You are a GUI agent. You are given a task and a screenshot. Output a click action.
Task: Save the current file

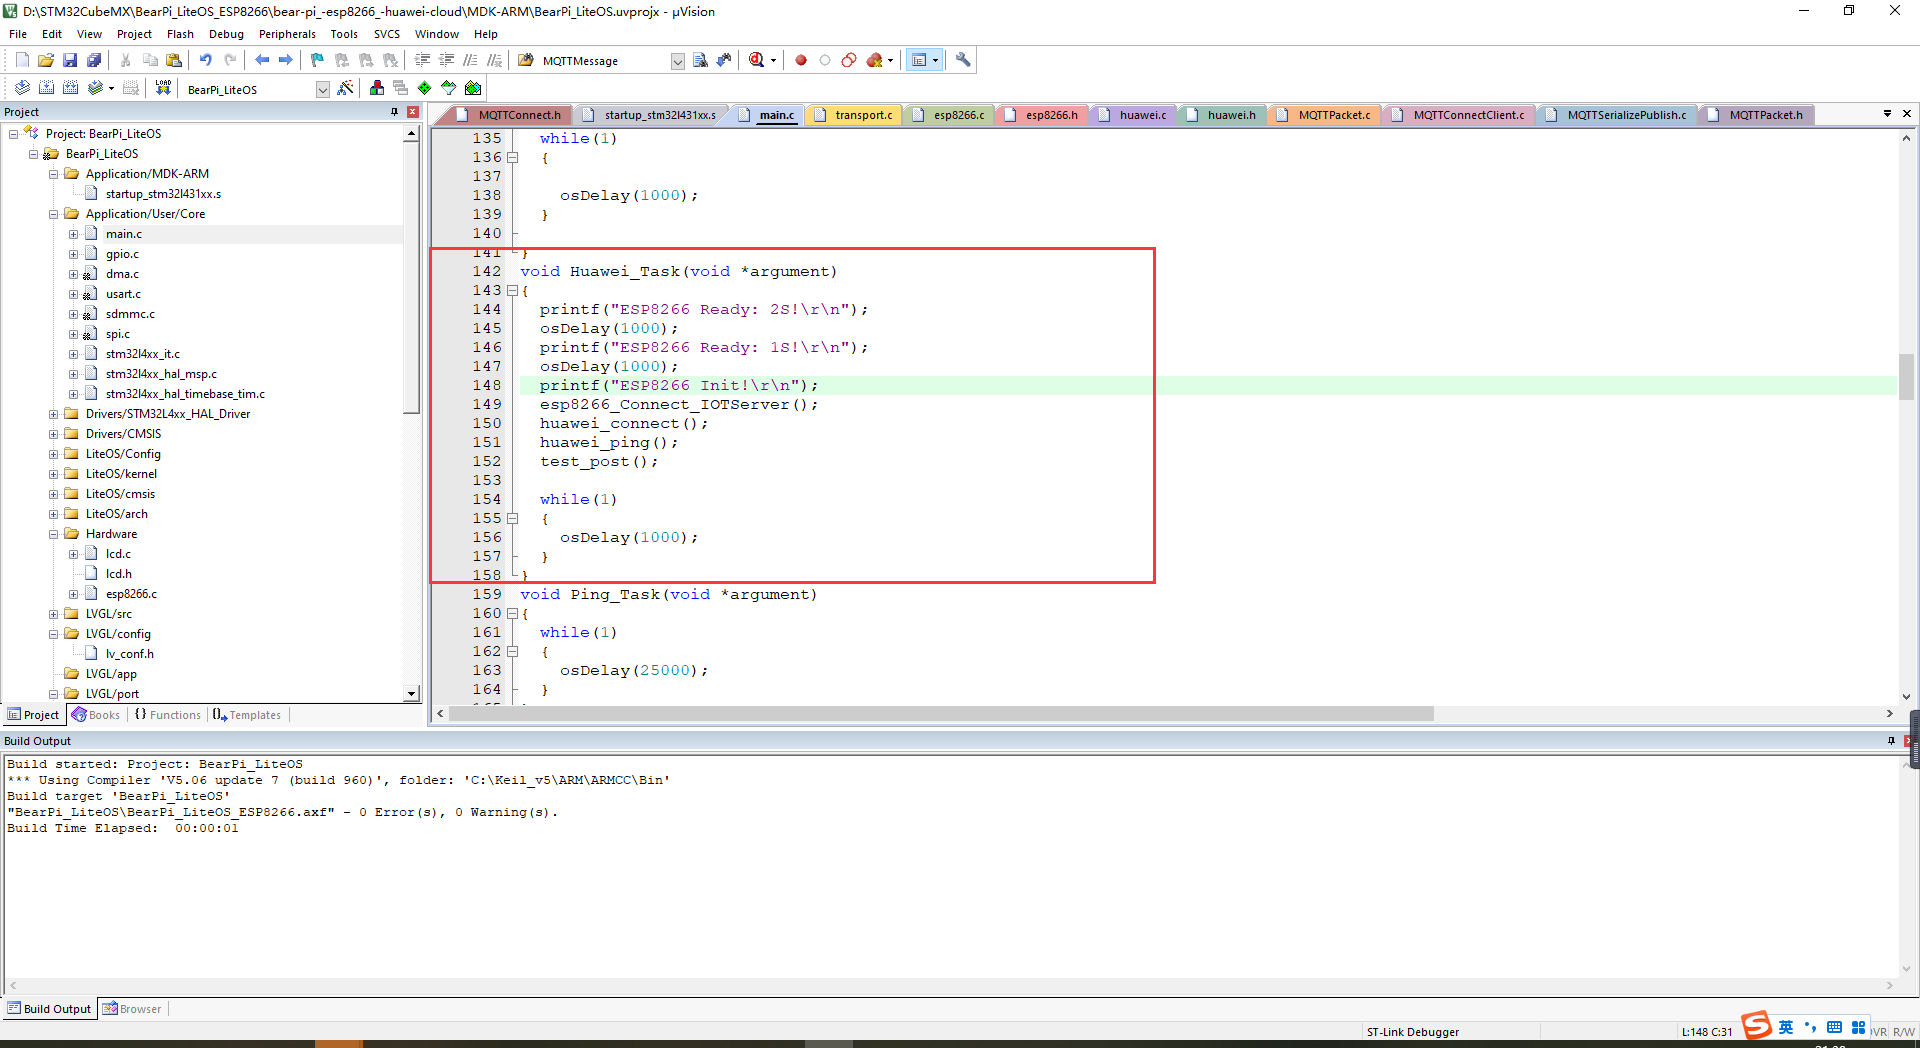pyautogui.click(x=70, y=60)
